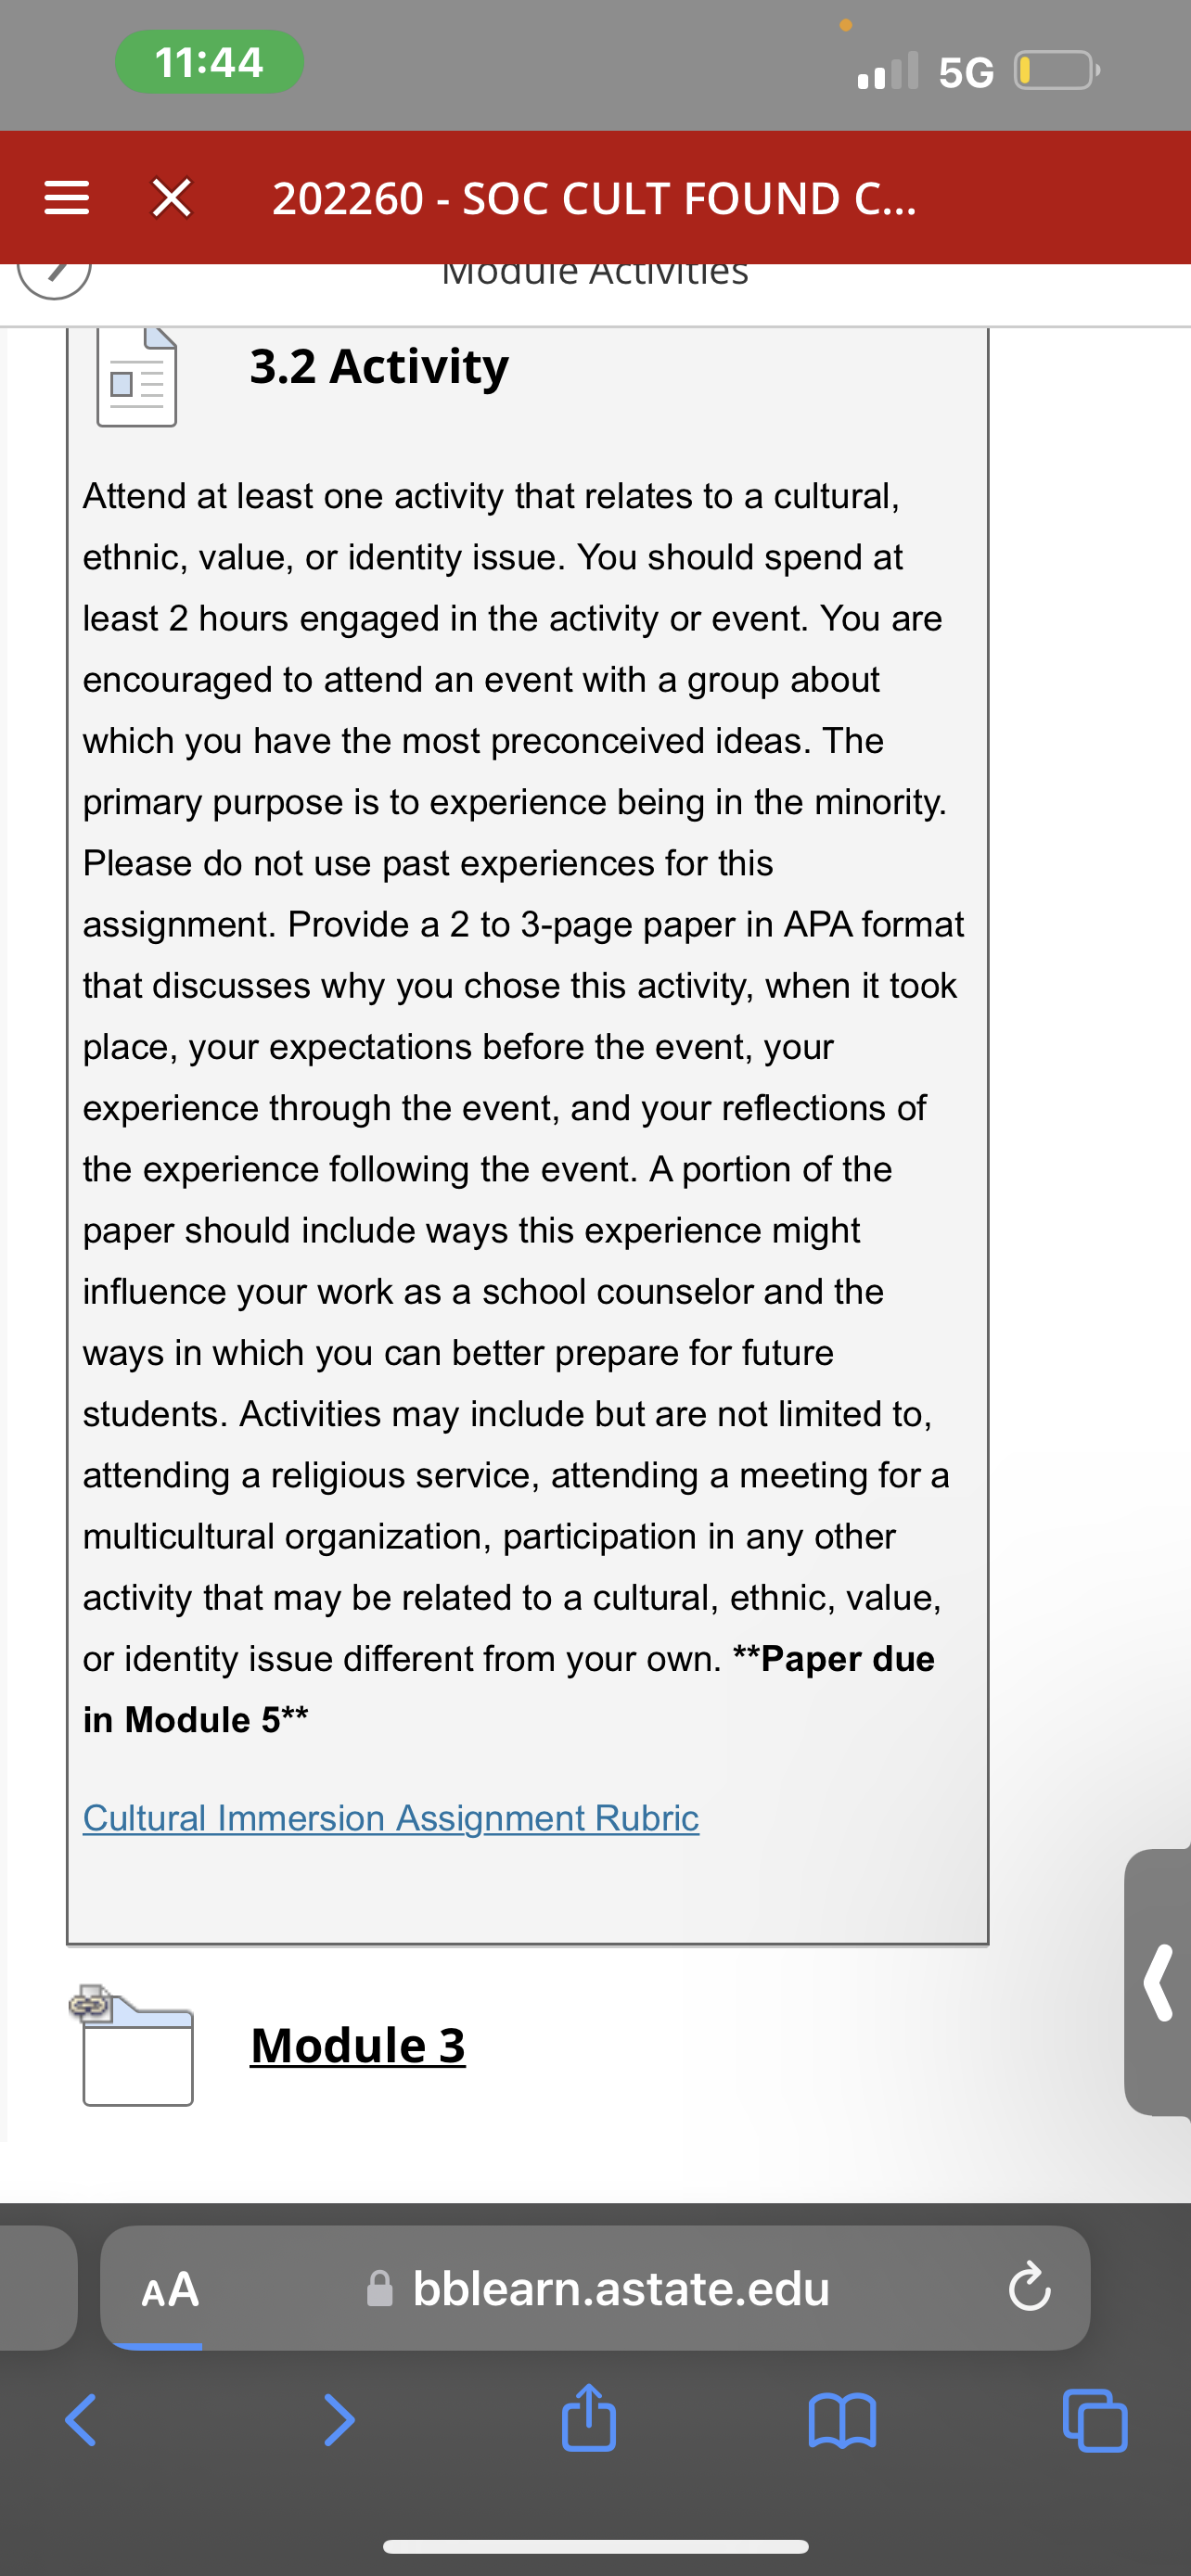Open the Cultural Immersion Assignment Rubric link
The image size is (1191, 2576).
click(391, 1817)
